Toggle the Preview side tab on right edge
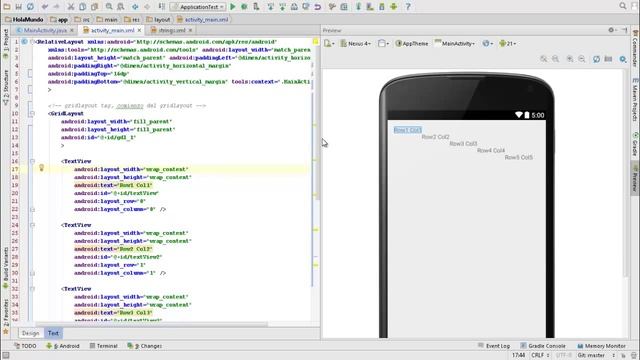 tap(635, 178)
